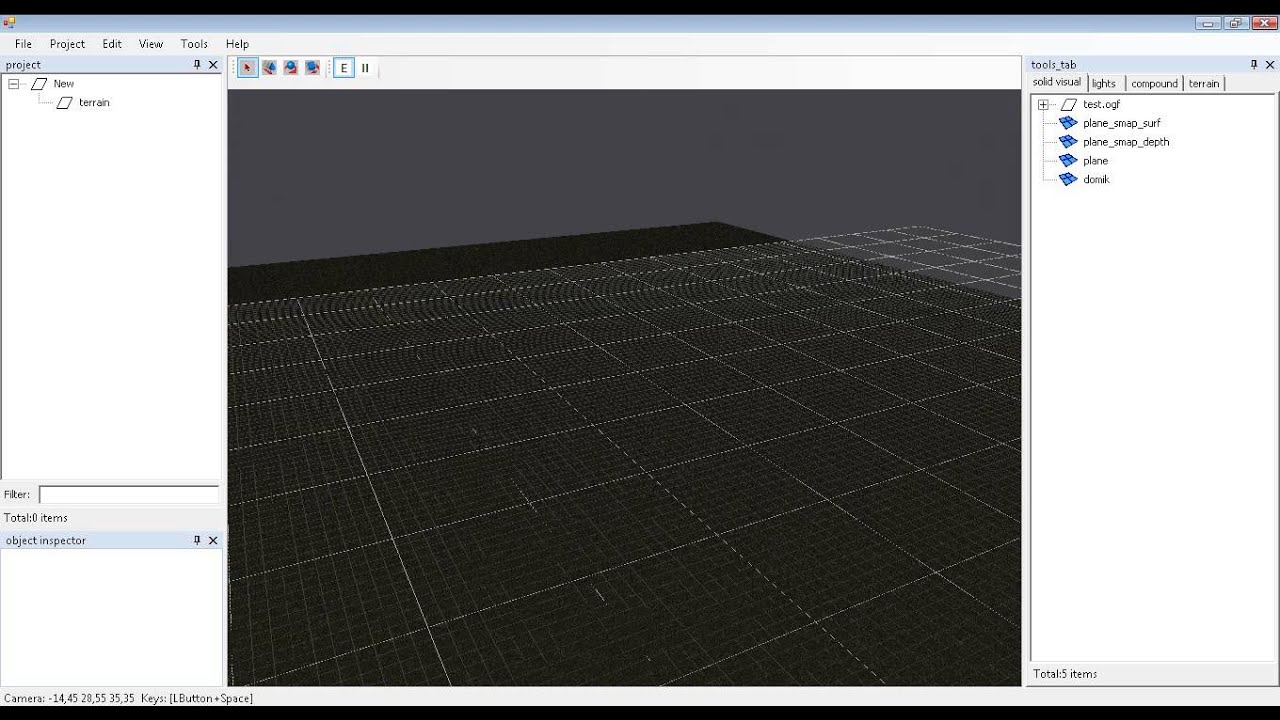This screenshot has height=720, width=1280.
Task: Click the New node icon
Action: [39, 84]
